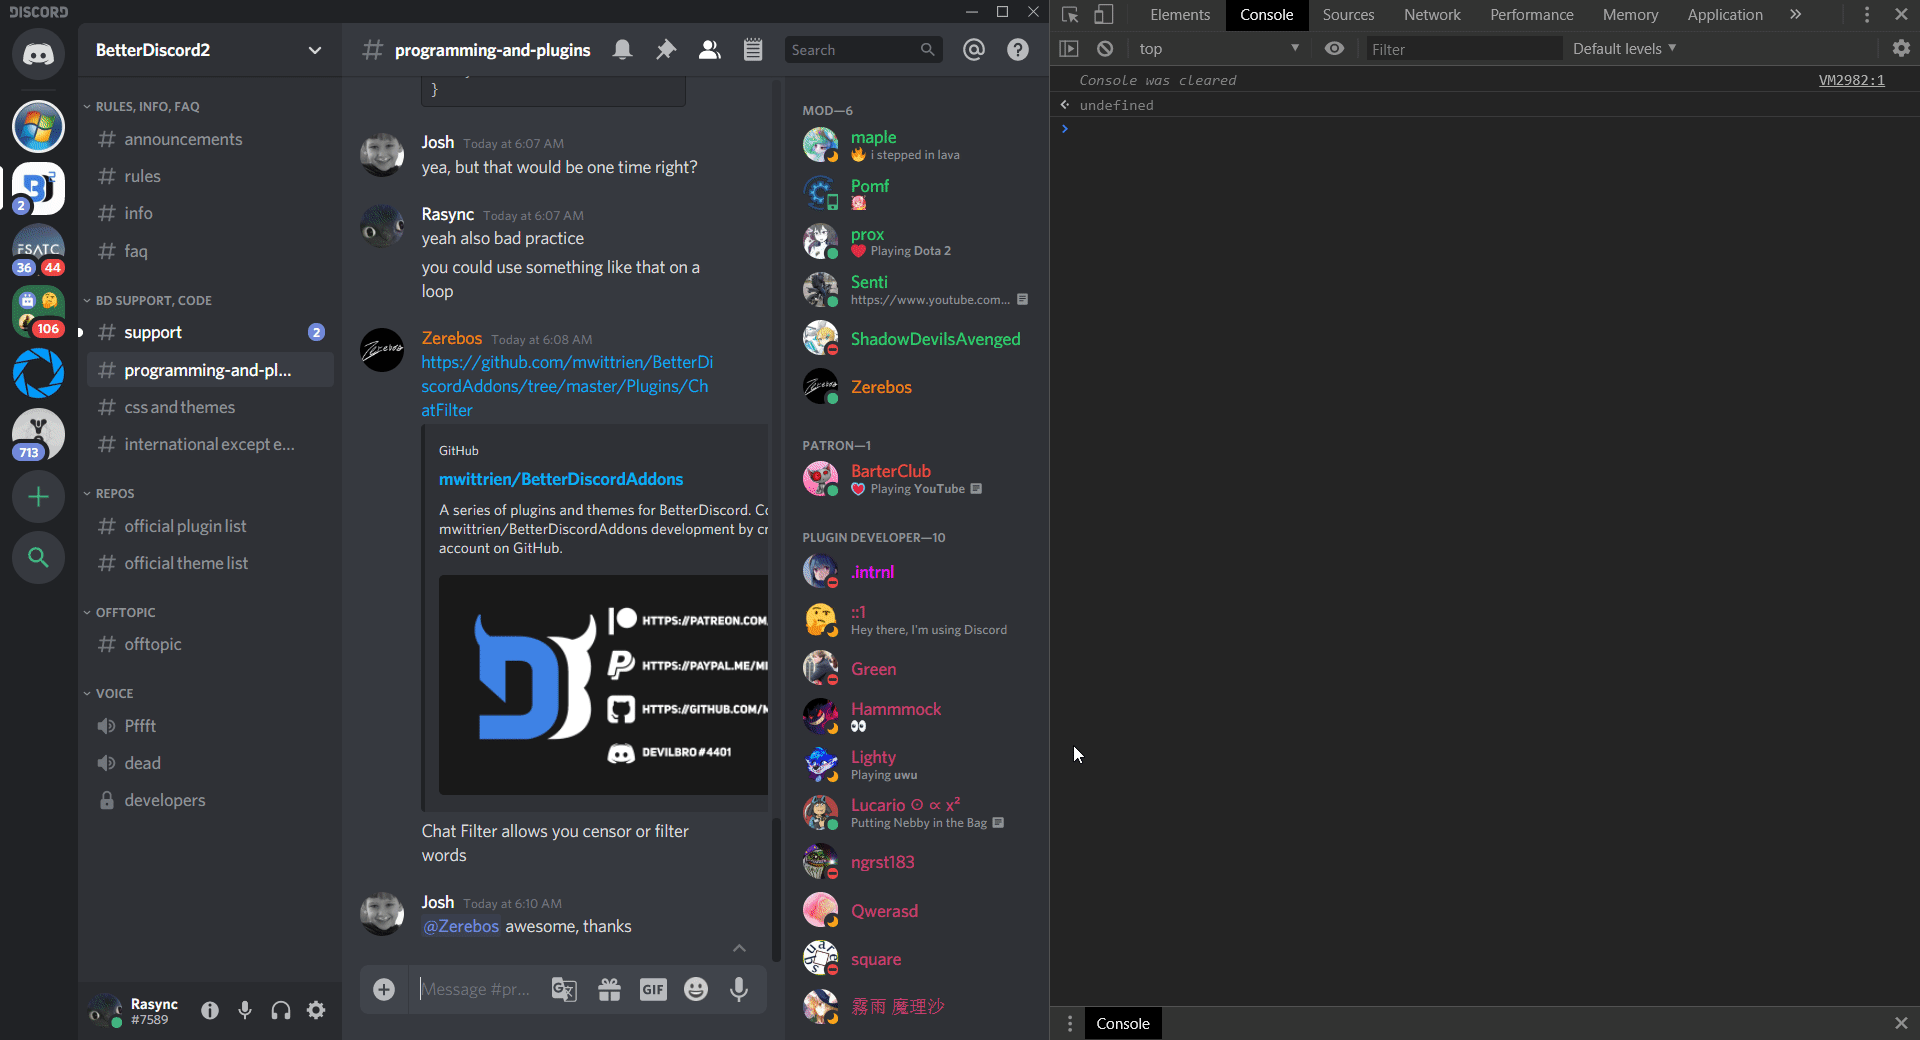Image resolution: width=1920 pixels, height=1040 pixels.
Task: Open the plugin notes icon in header
Action: pos(753,49)
